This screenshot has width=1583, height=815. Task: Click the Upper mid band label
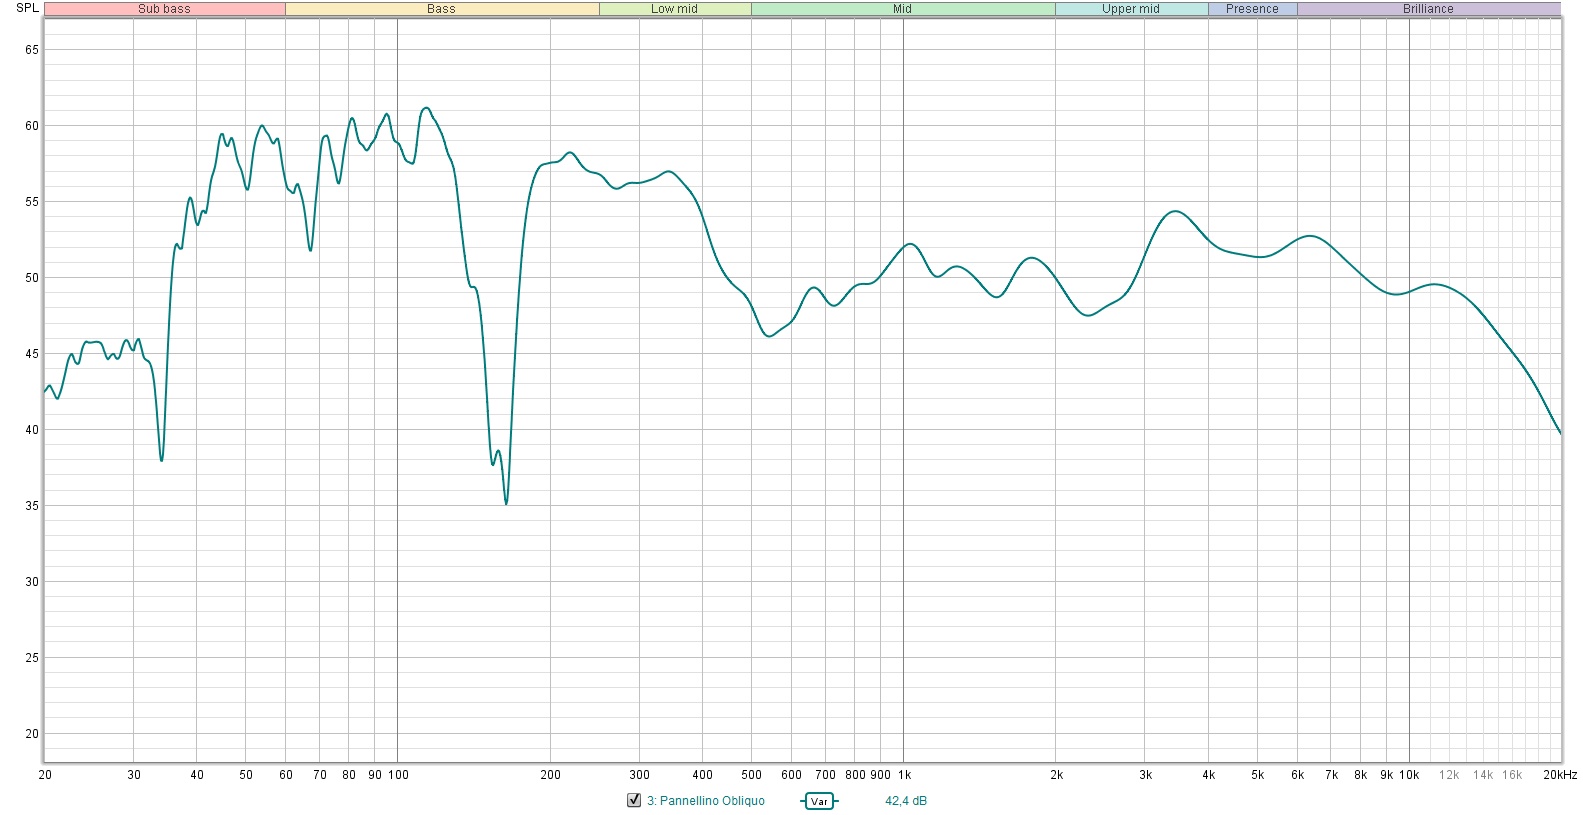tap(1131, 9)
